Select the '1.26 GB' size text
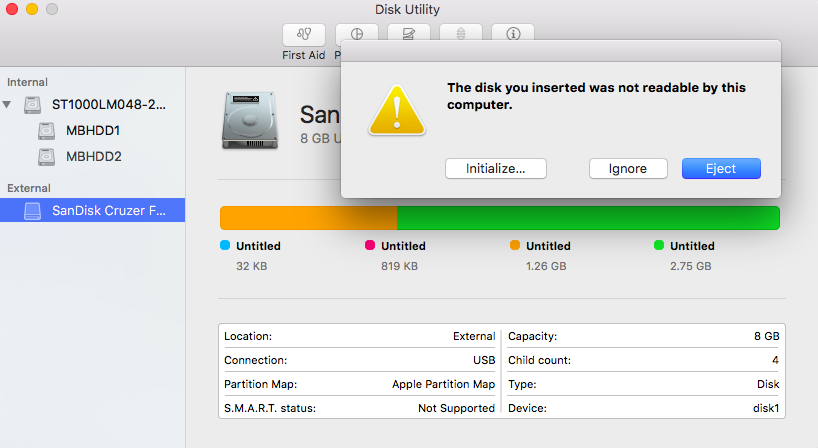The width and height of the screenshot is (818, 448). click(x=546, y=267)
